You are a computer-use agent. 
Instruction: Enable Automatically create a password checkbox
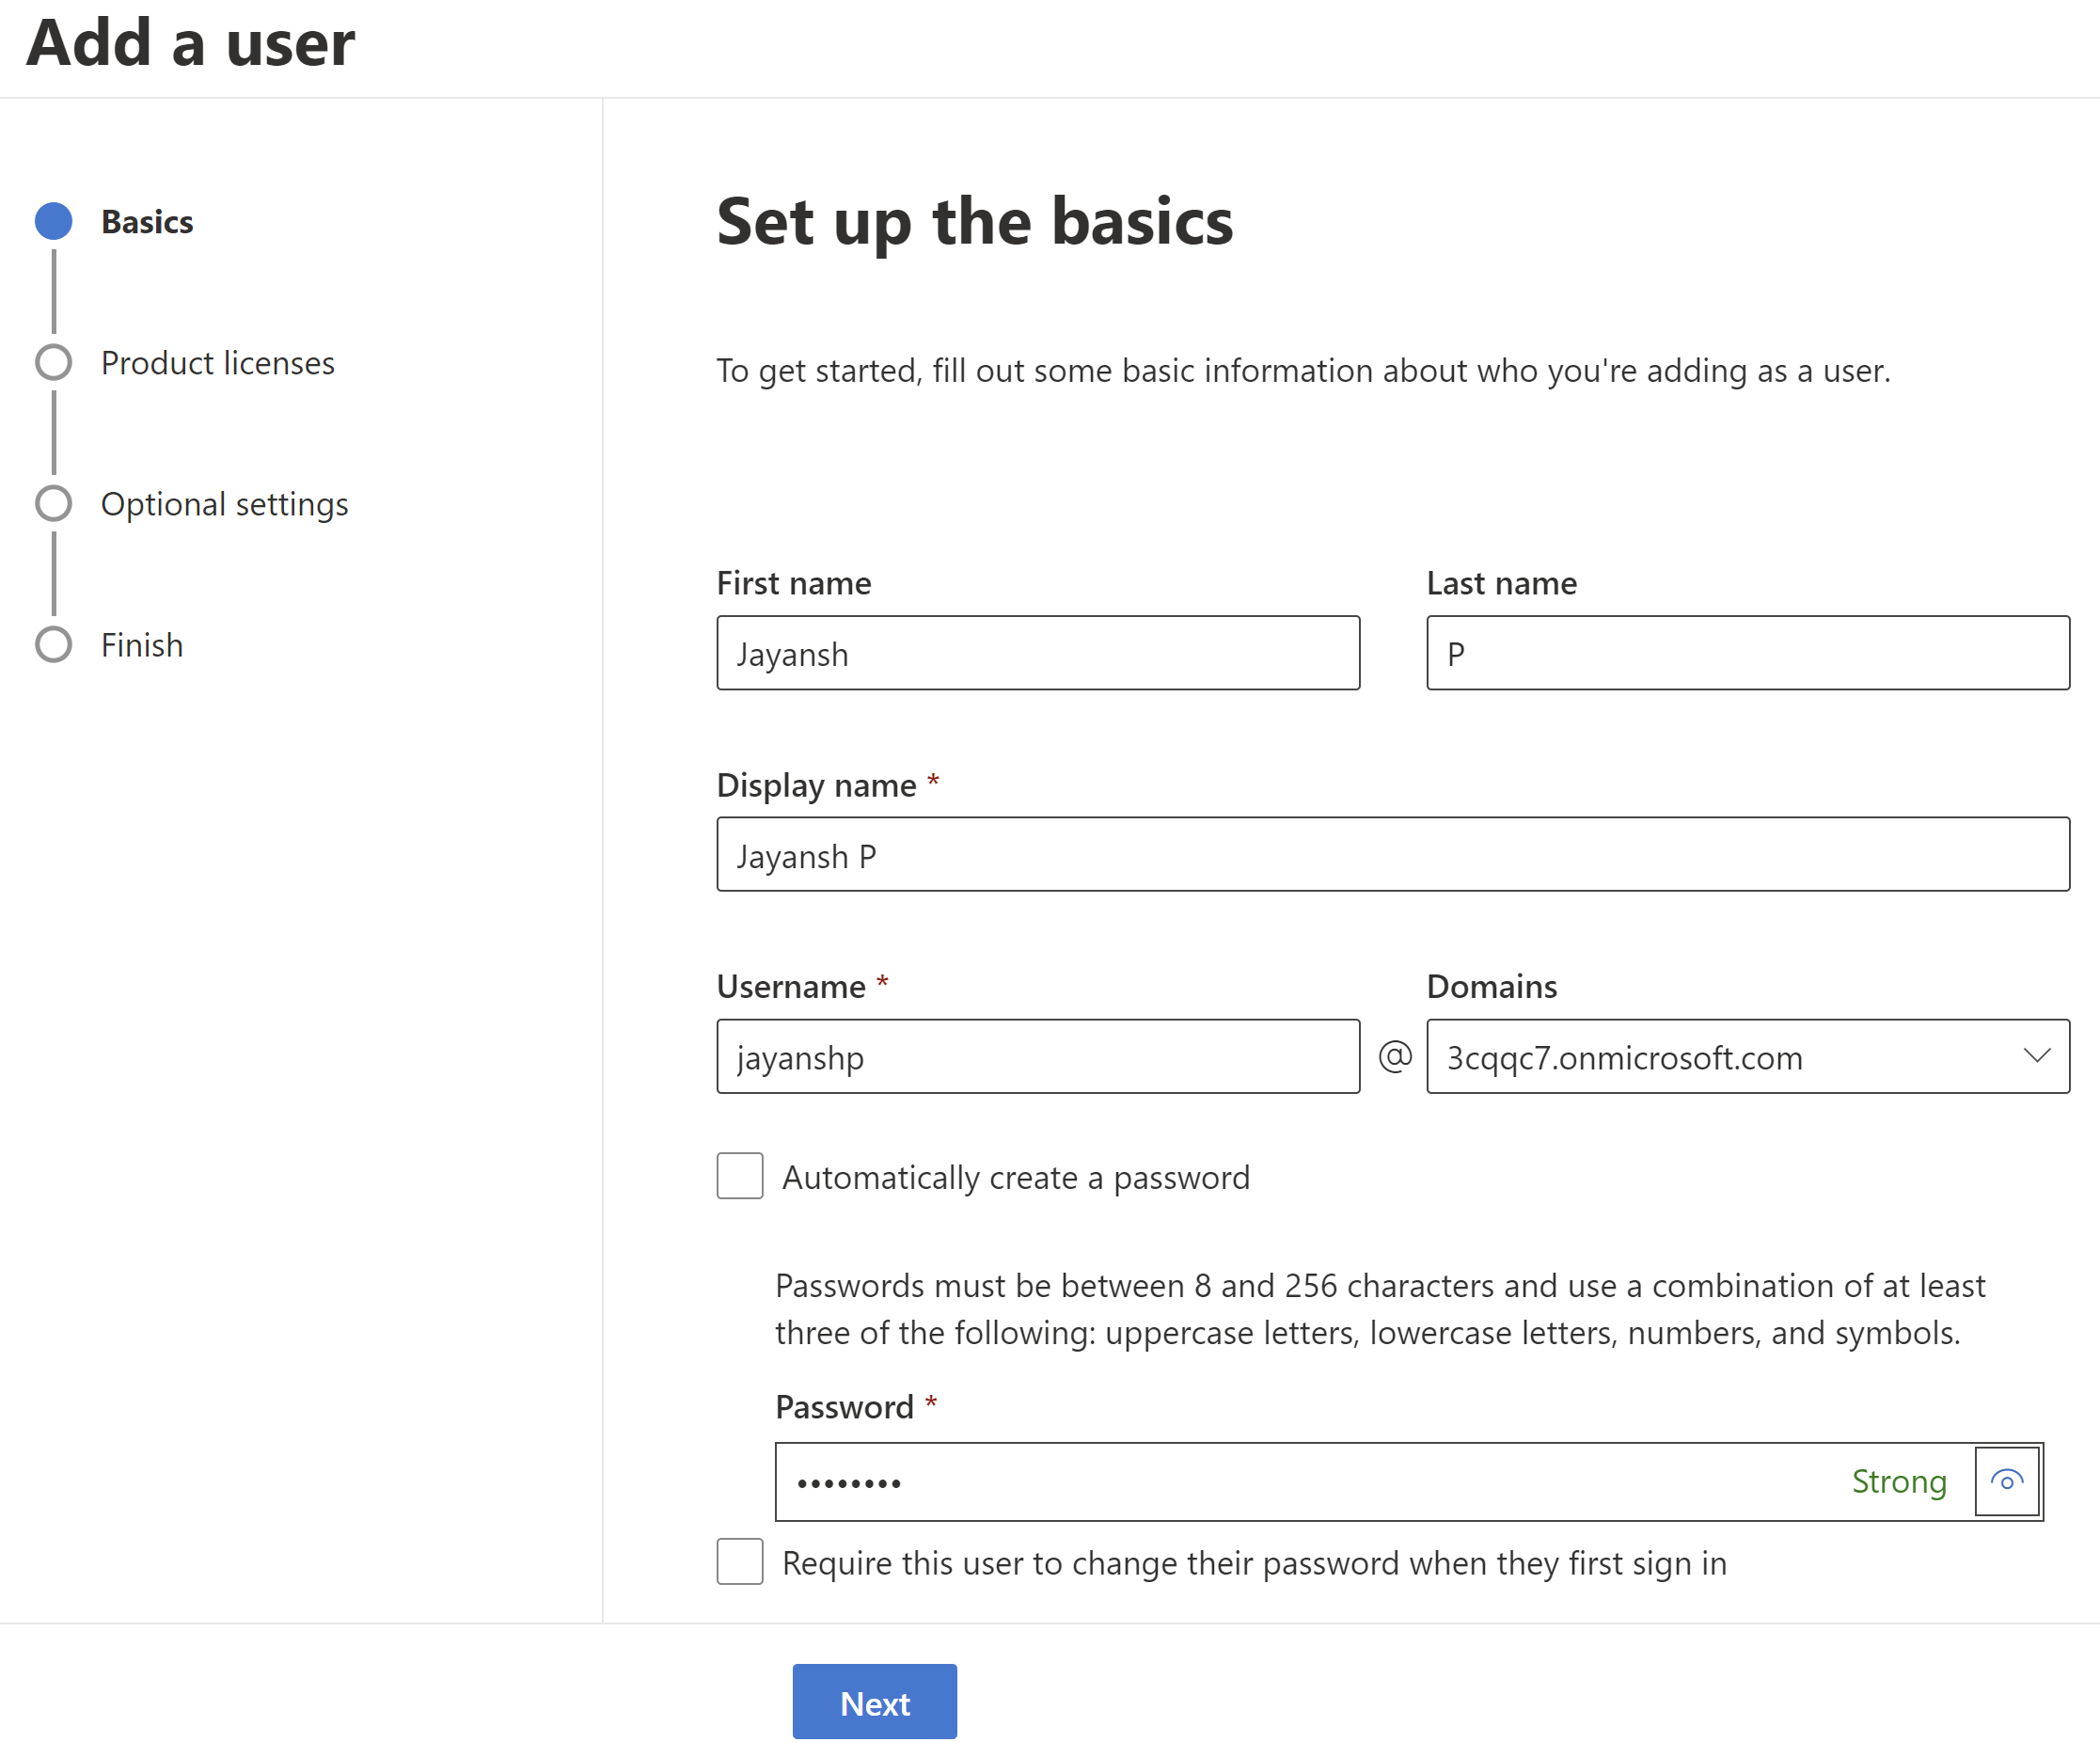[740, 1176]
